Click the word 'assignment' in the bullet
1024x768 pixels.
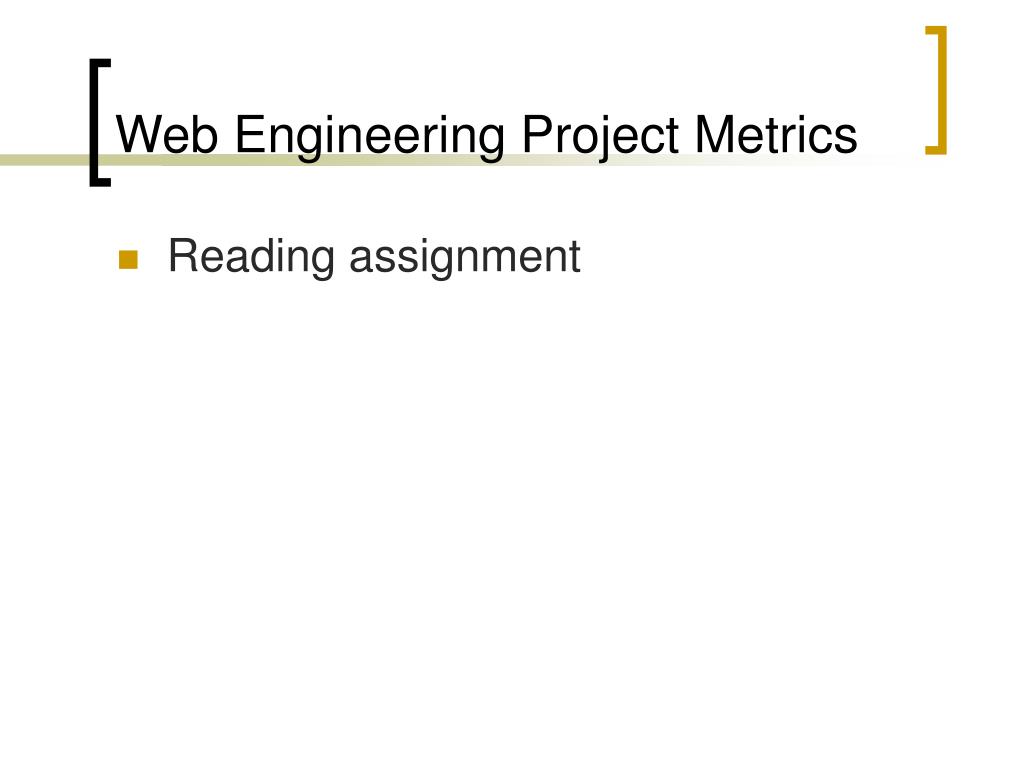point(465,257)
